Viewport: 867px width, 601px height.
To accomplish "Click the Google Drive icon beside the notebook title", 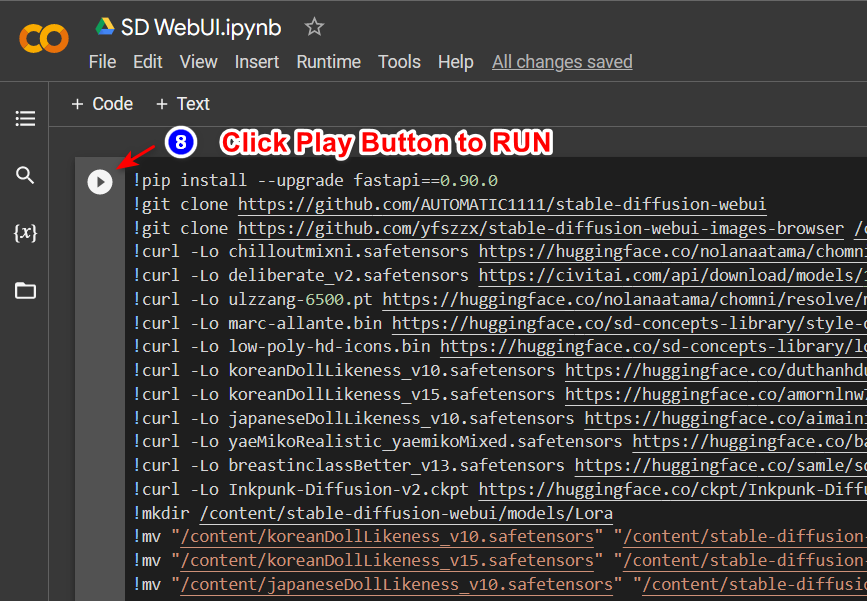I will tap(105, 27).
